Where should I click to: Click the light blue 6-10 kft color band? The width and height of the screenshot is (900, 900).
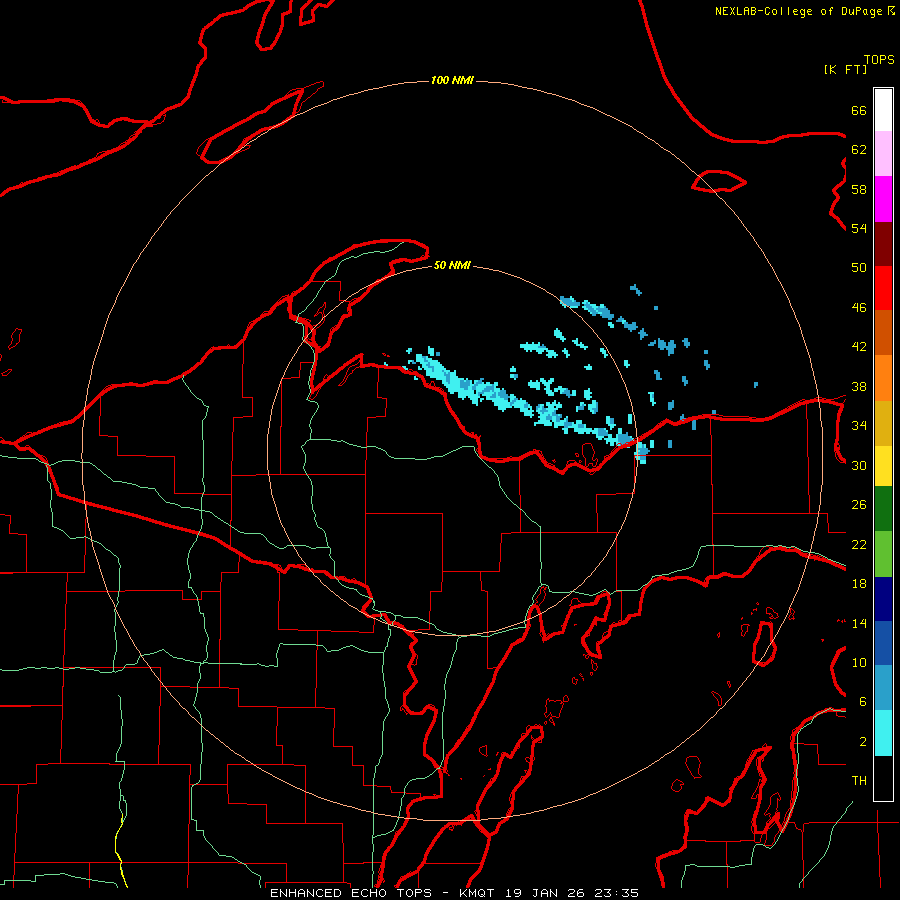tap(883, 688)
